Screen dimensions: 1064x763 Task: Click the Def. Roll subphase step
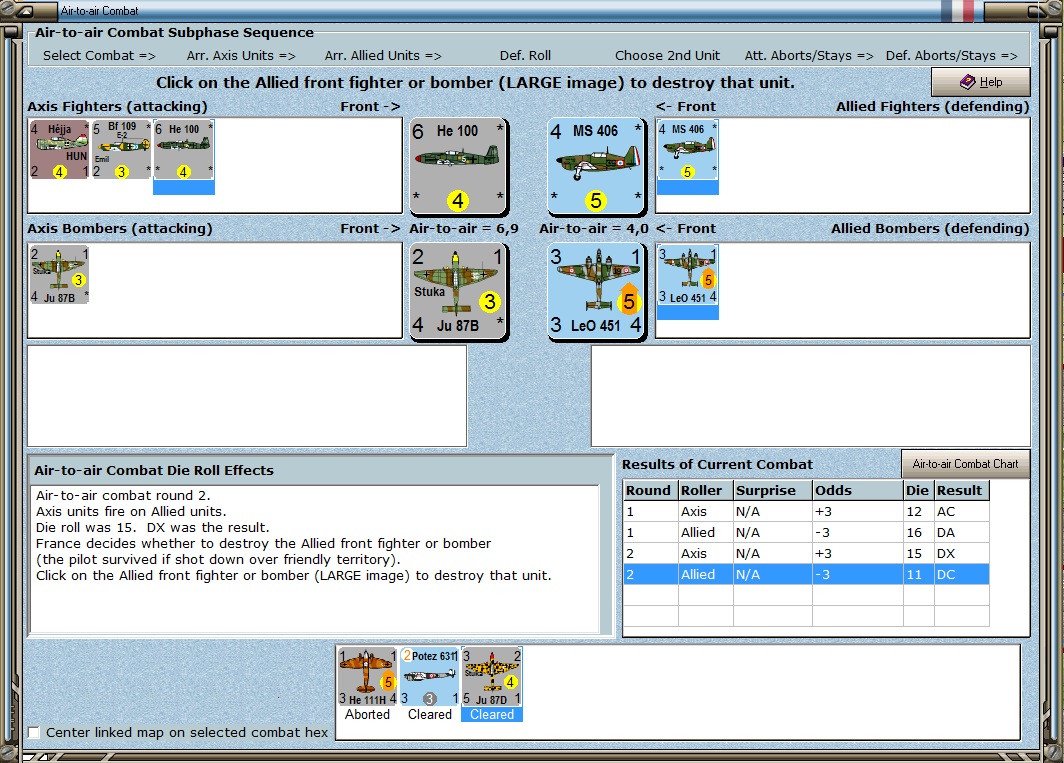[525, 56]
